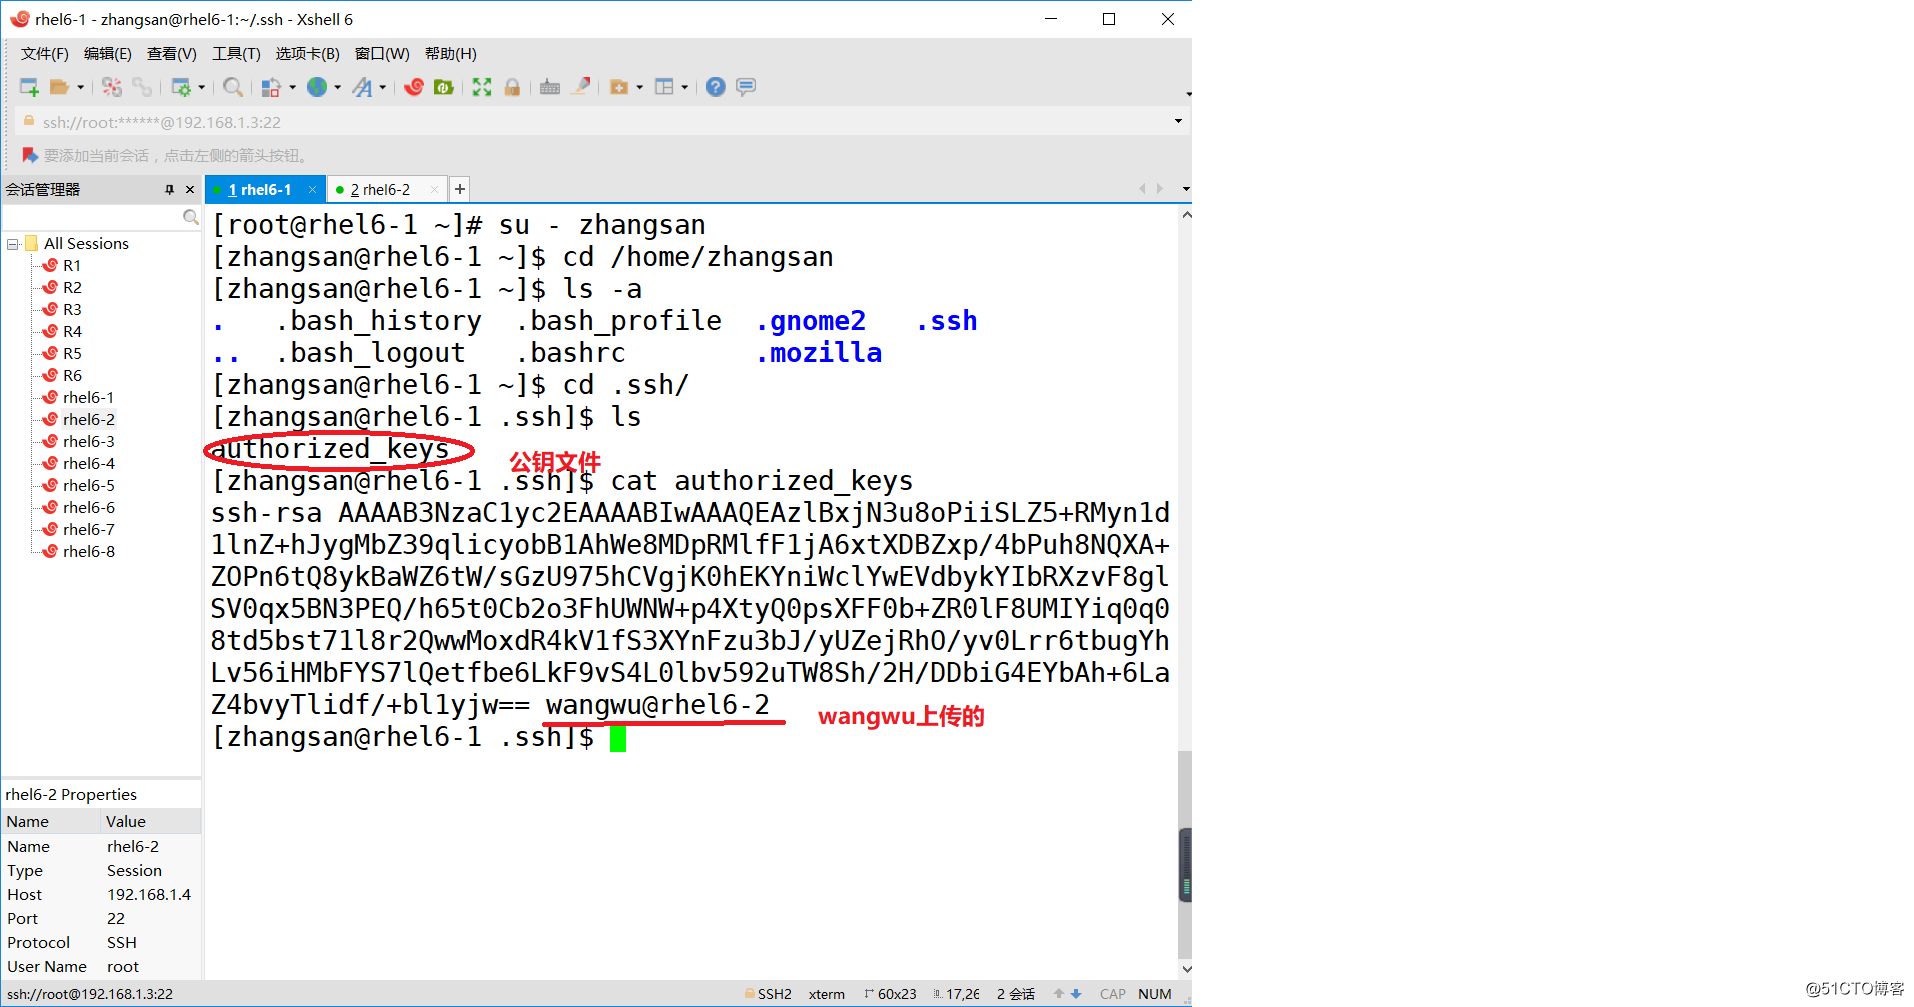Click the speech bubble feedback icon
Screen dimensions: 1914x1007
[x=746, y=87]
